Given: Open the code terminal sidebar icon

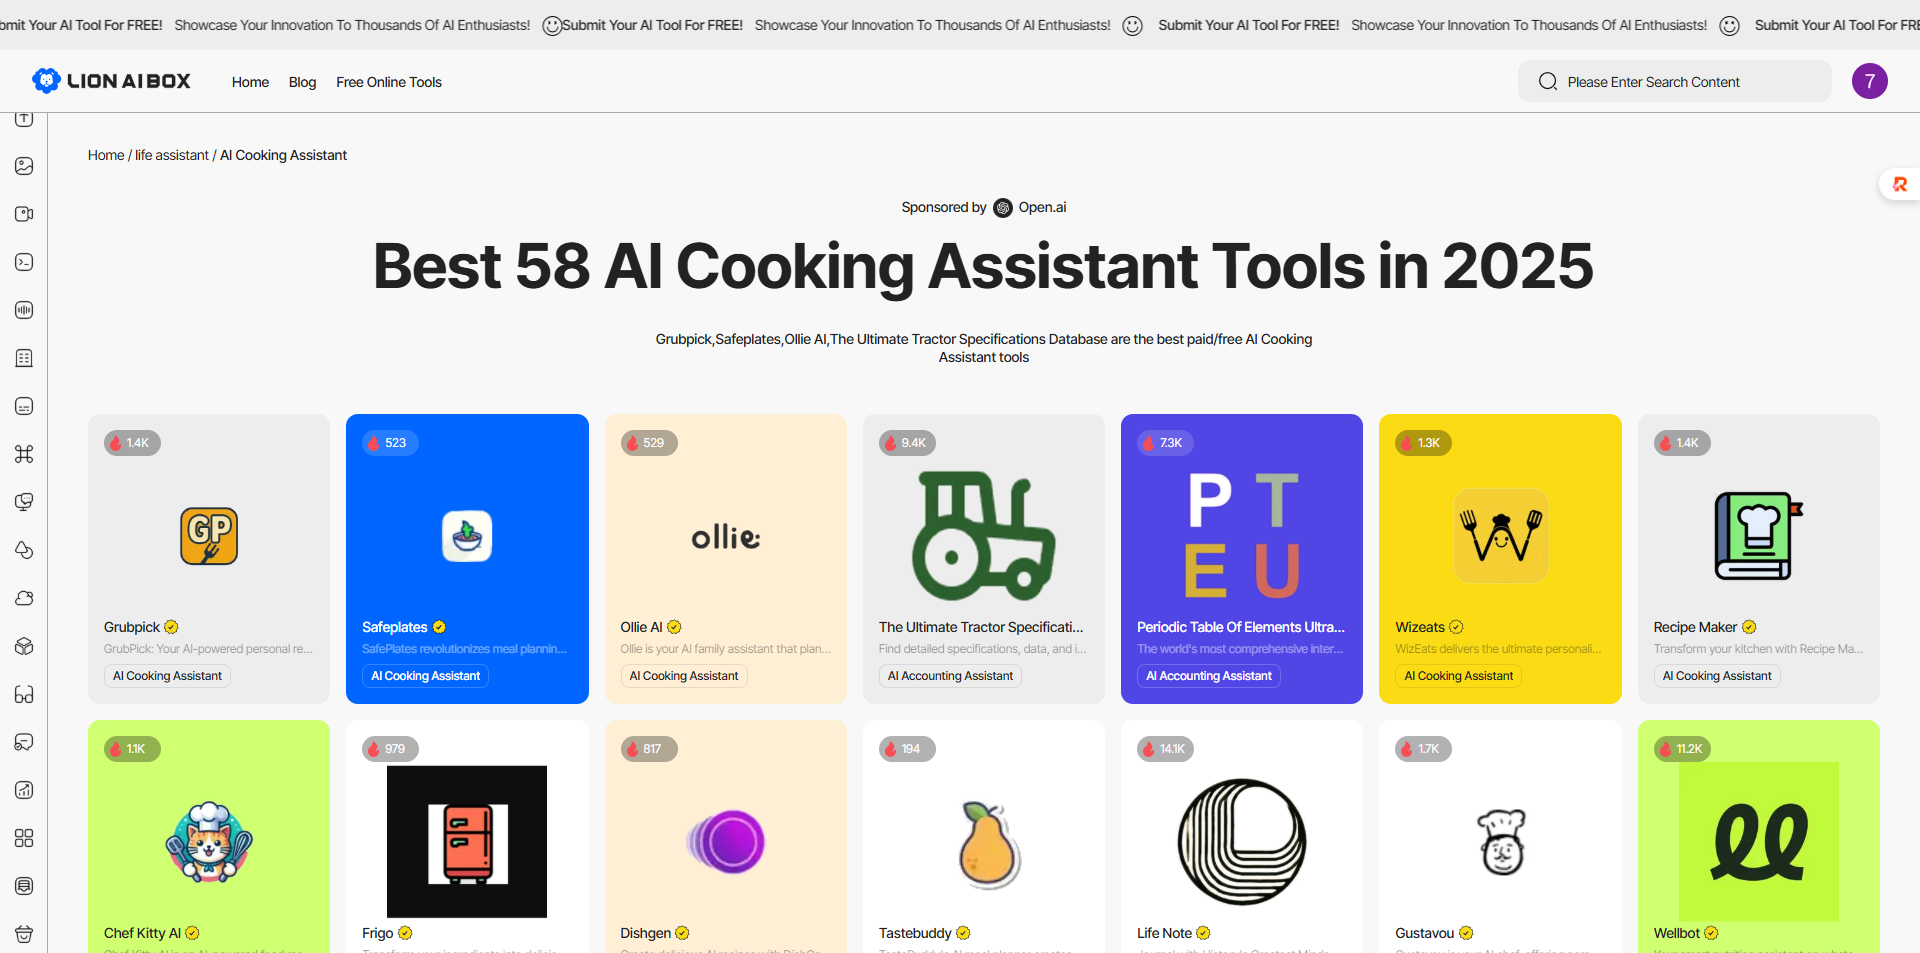Looking at the screenshot, I should (24, 262).
